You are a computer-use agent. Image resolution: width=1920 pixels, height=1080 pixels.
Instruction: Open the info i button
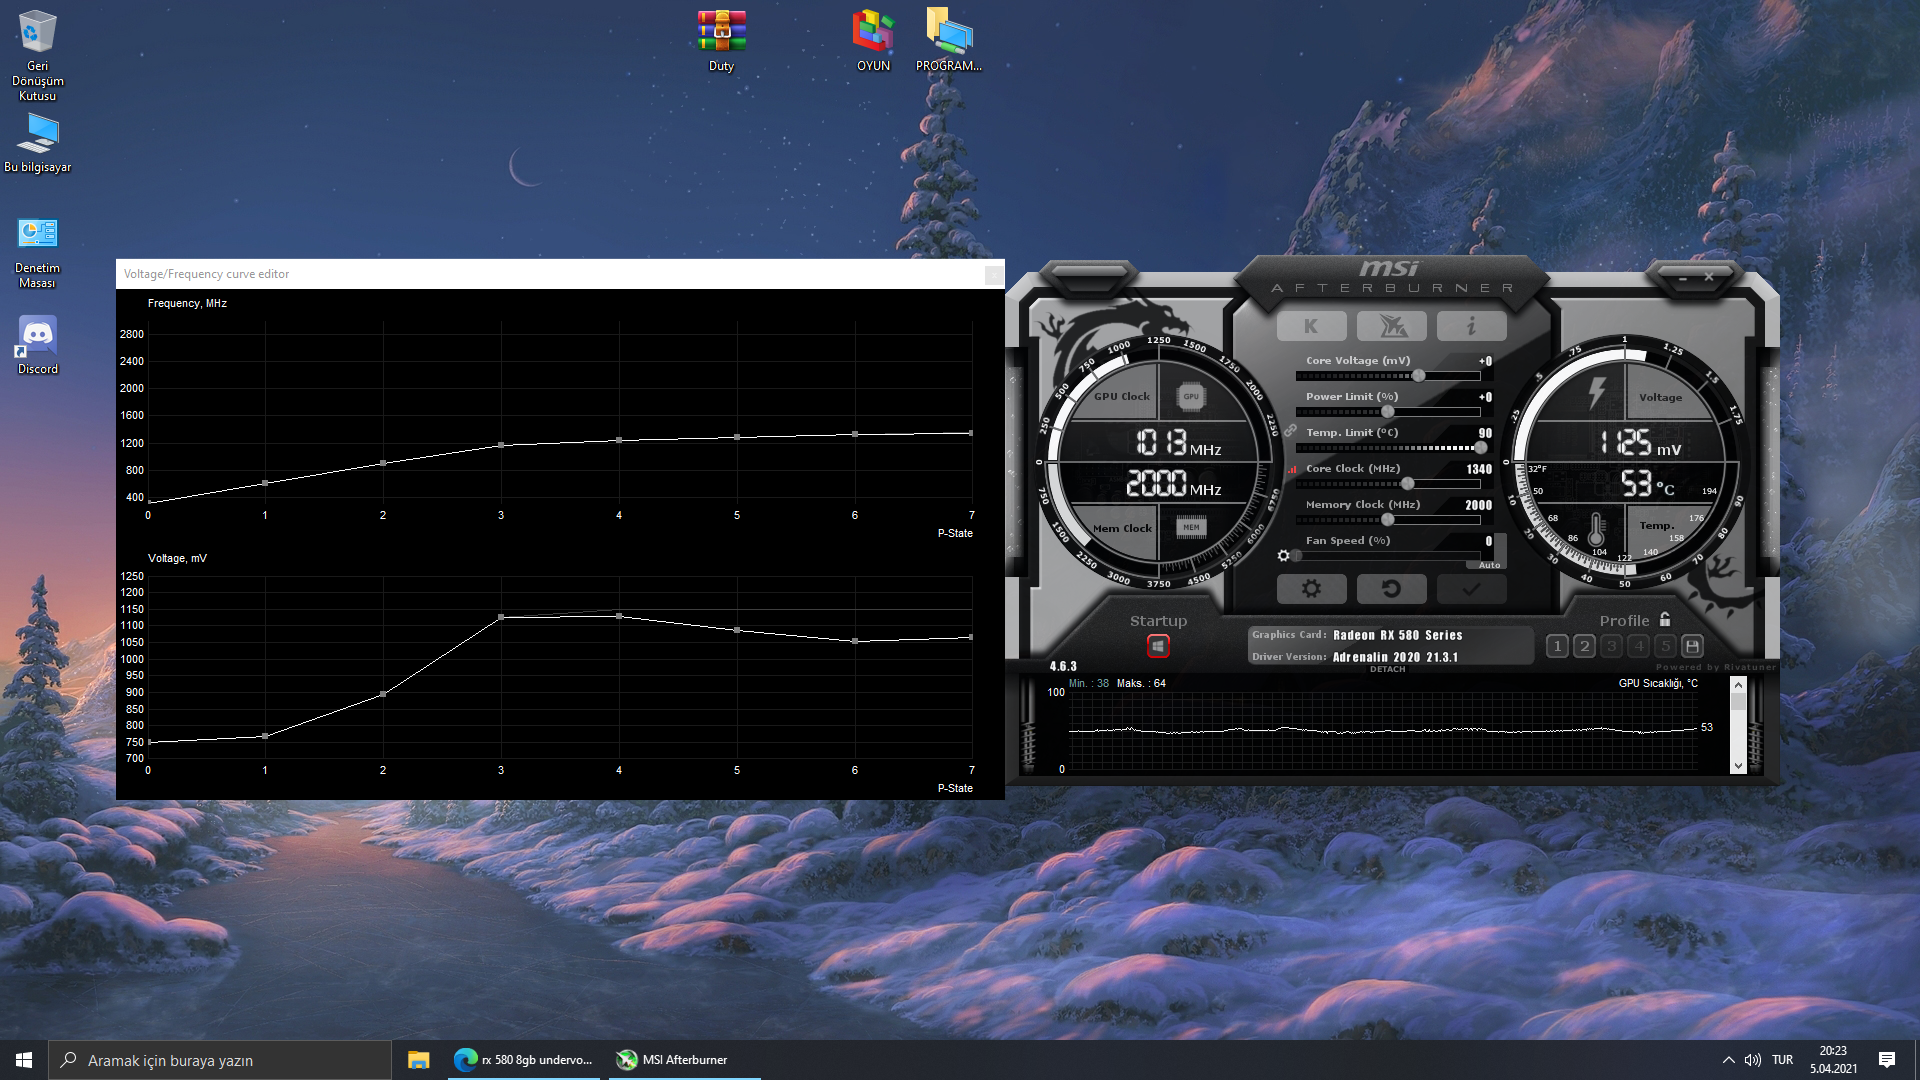click(1471, 326)
